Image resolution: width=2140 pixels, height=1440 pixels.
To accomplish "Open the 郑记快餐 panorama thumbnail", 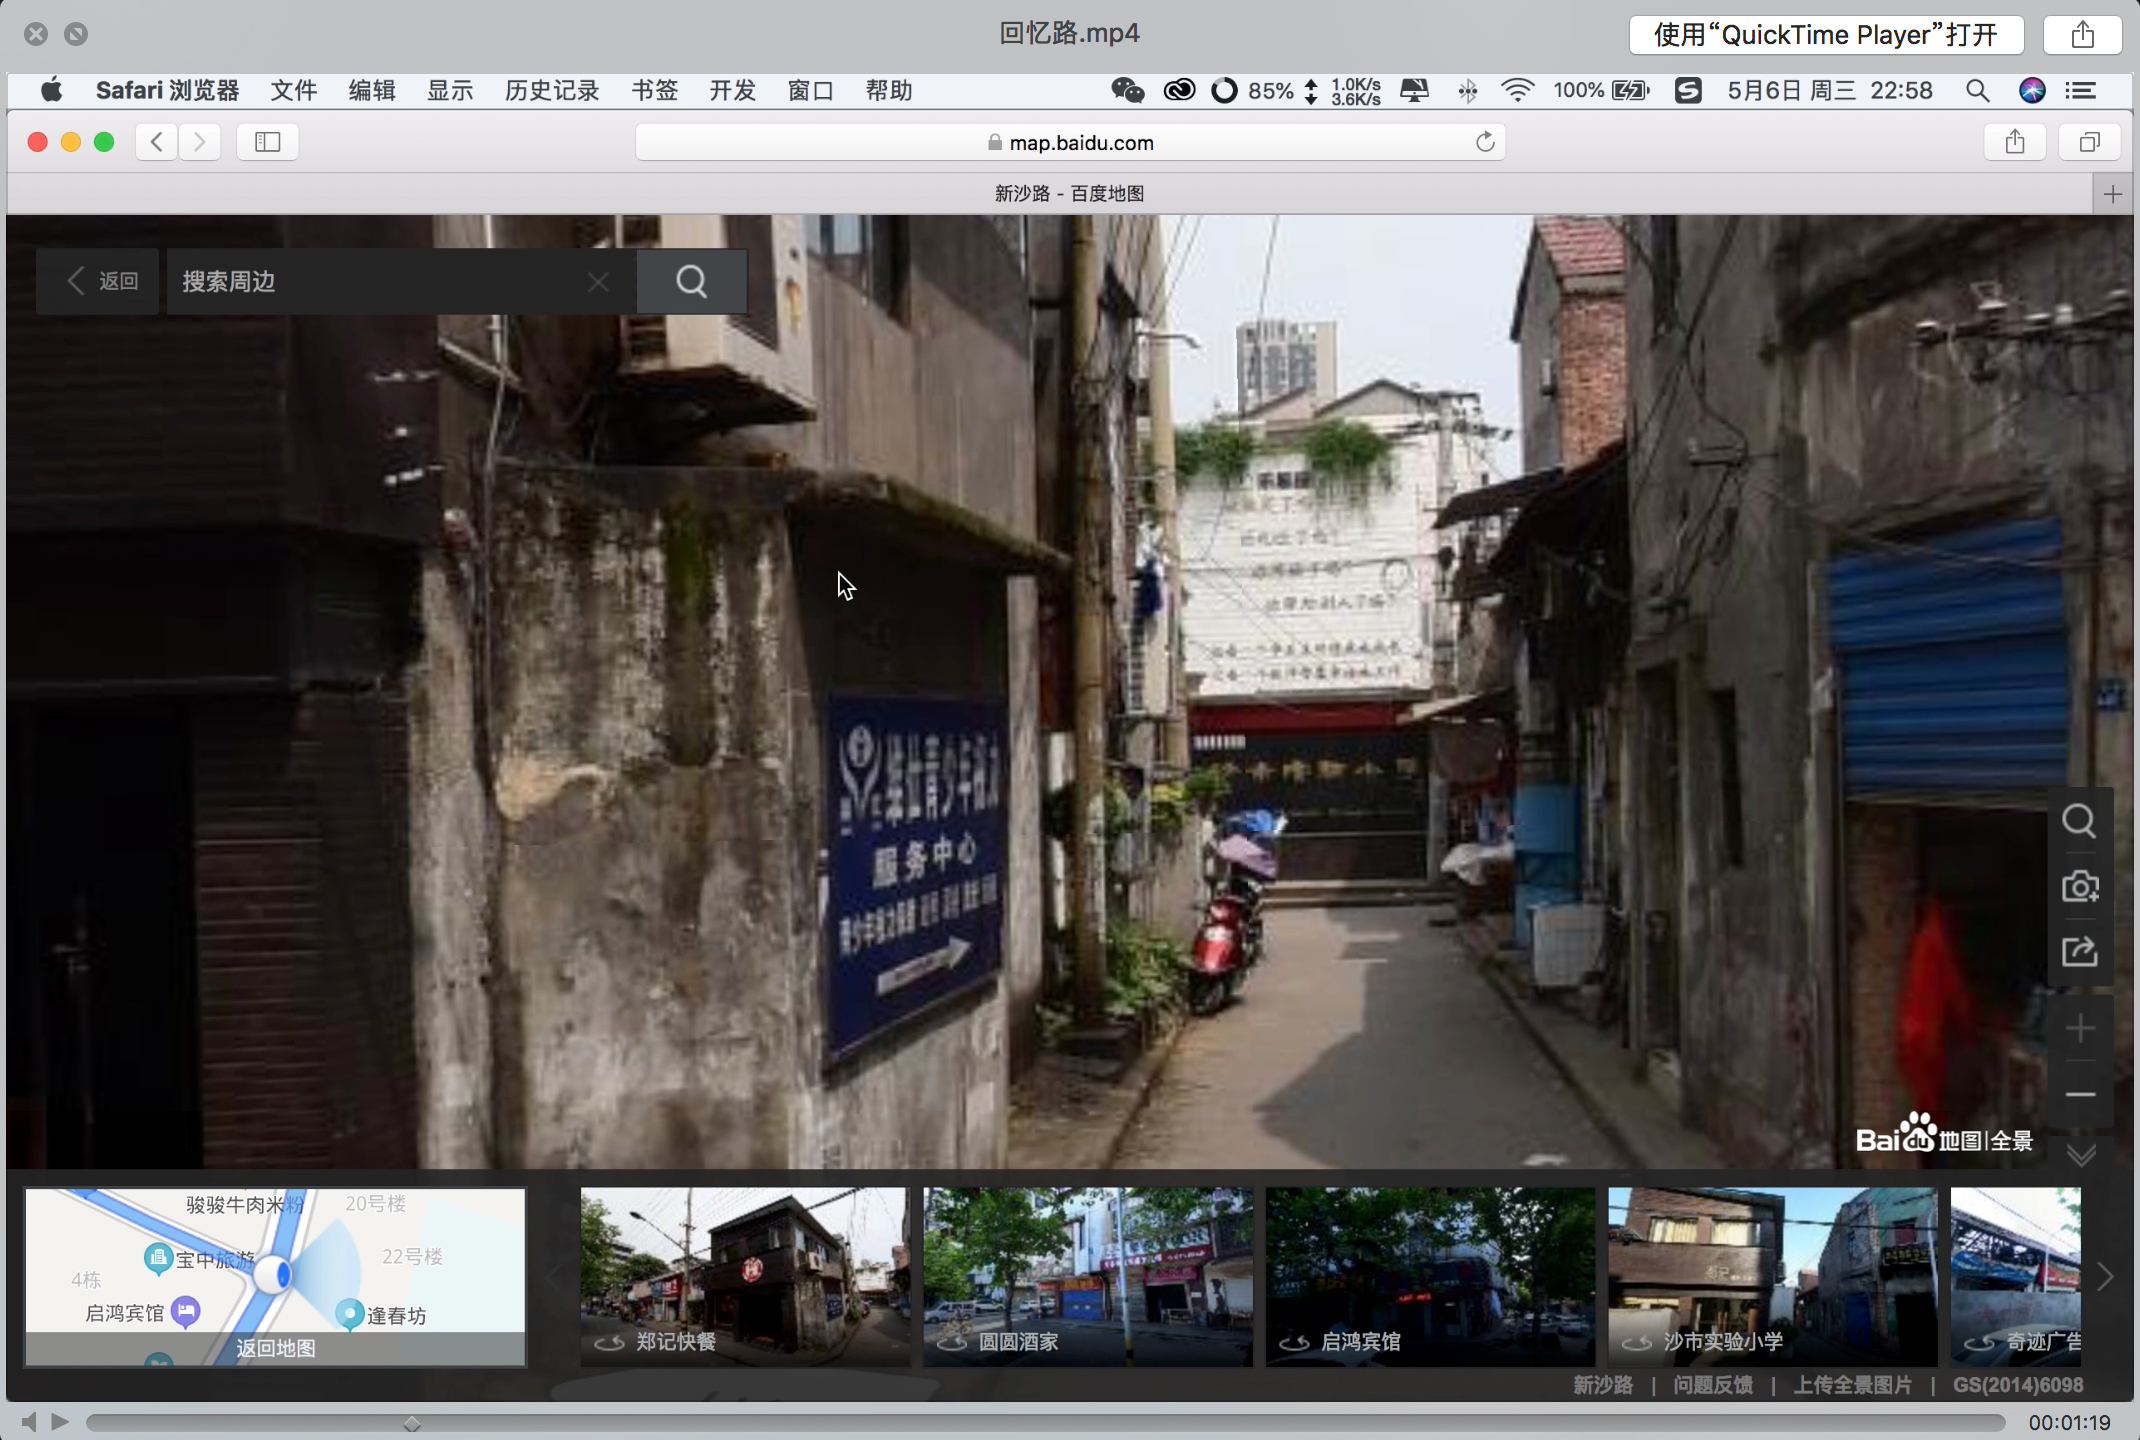I will pyautogui.click(x=745, y=1277).
